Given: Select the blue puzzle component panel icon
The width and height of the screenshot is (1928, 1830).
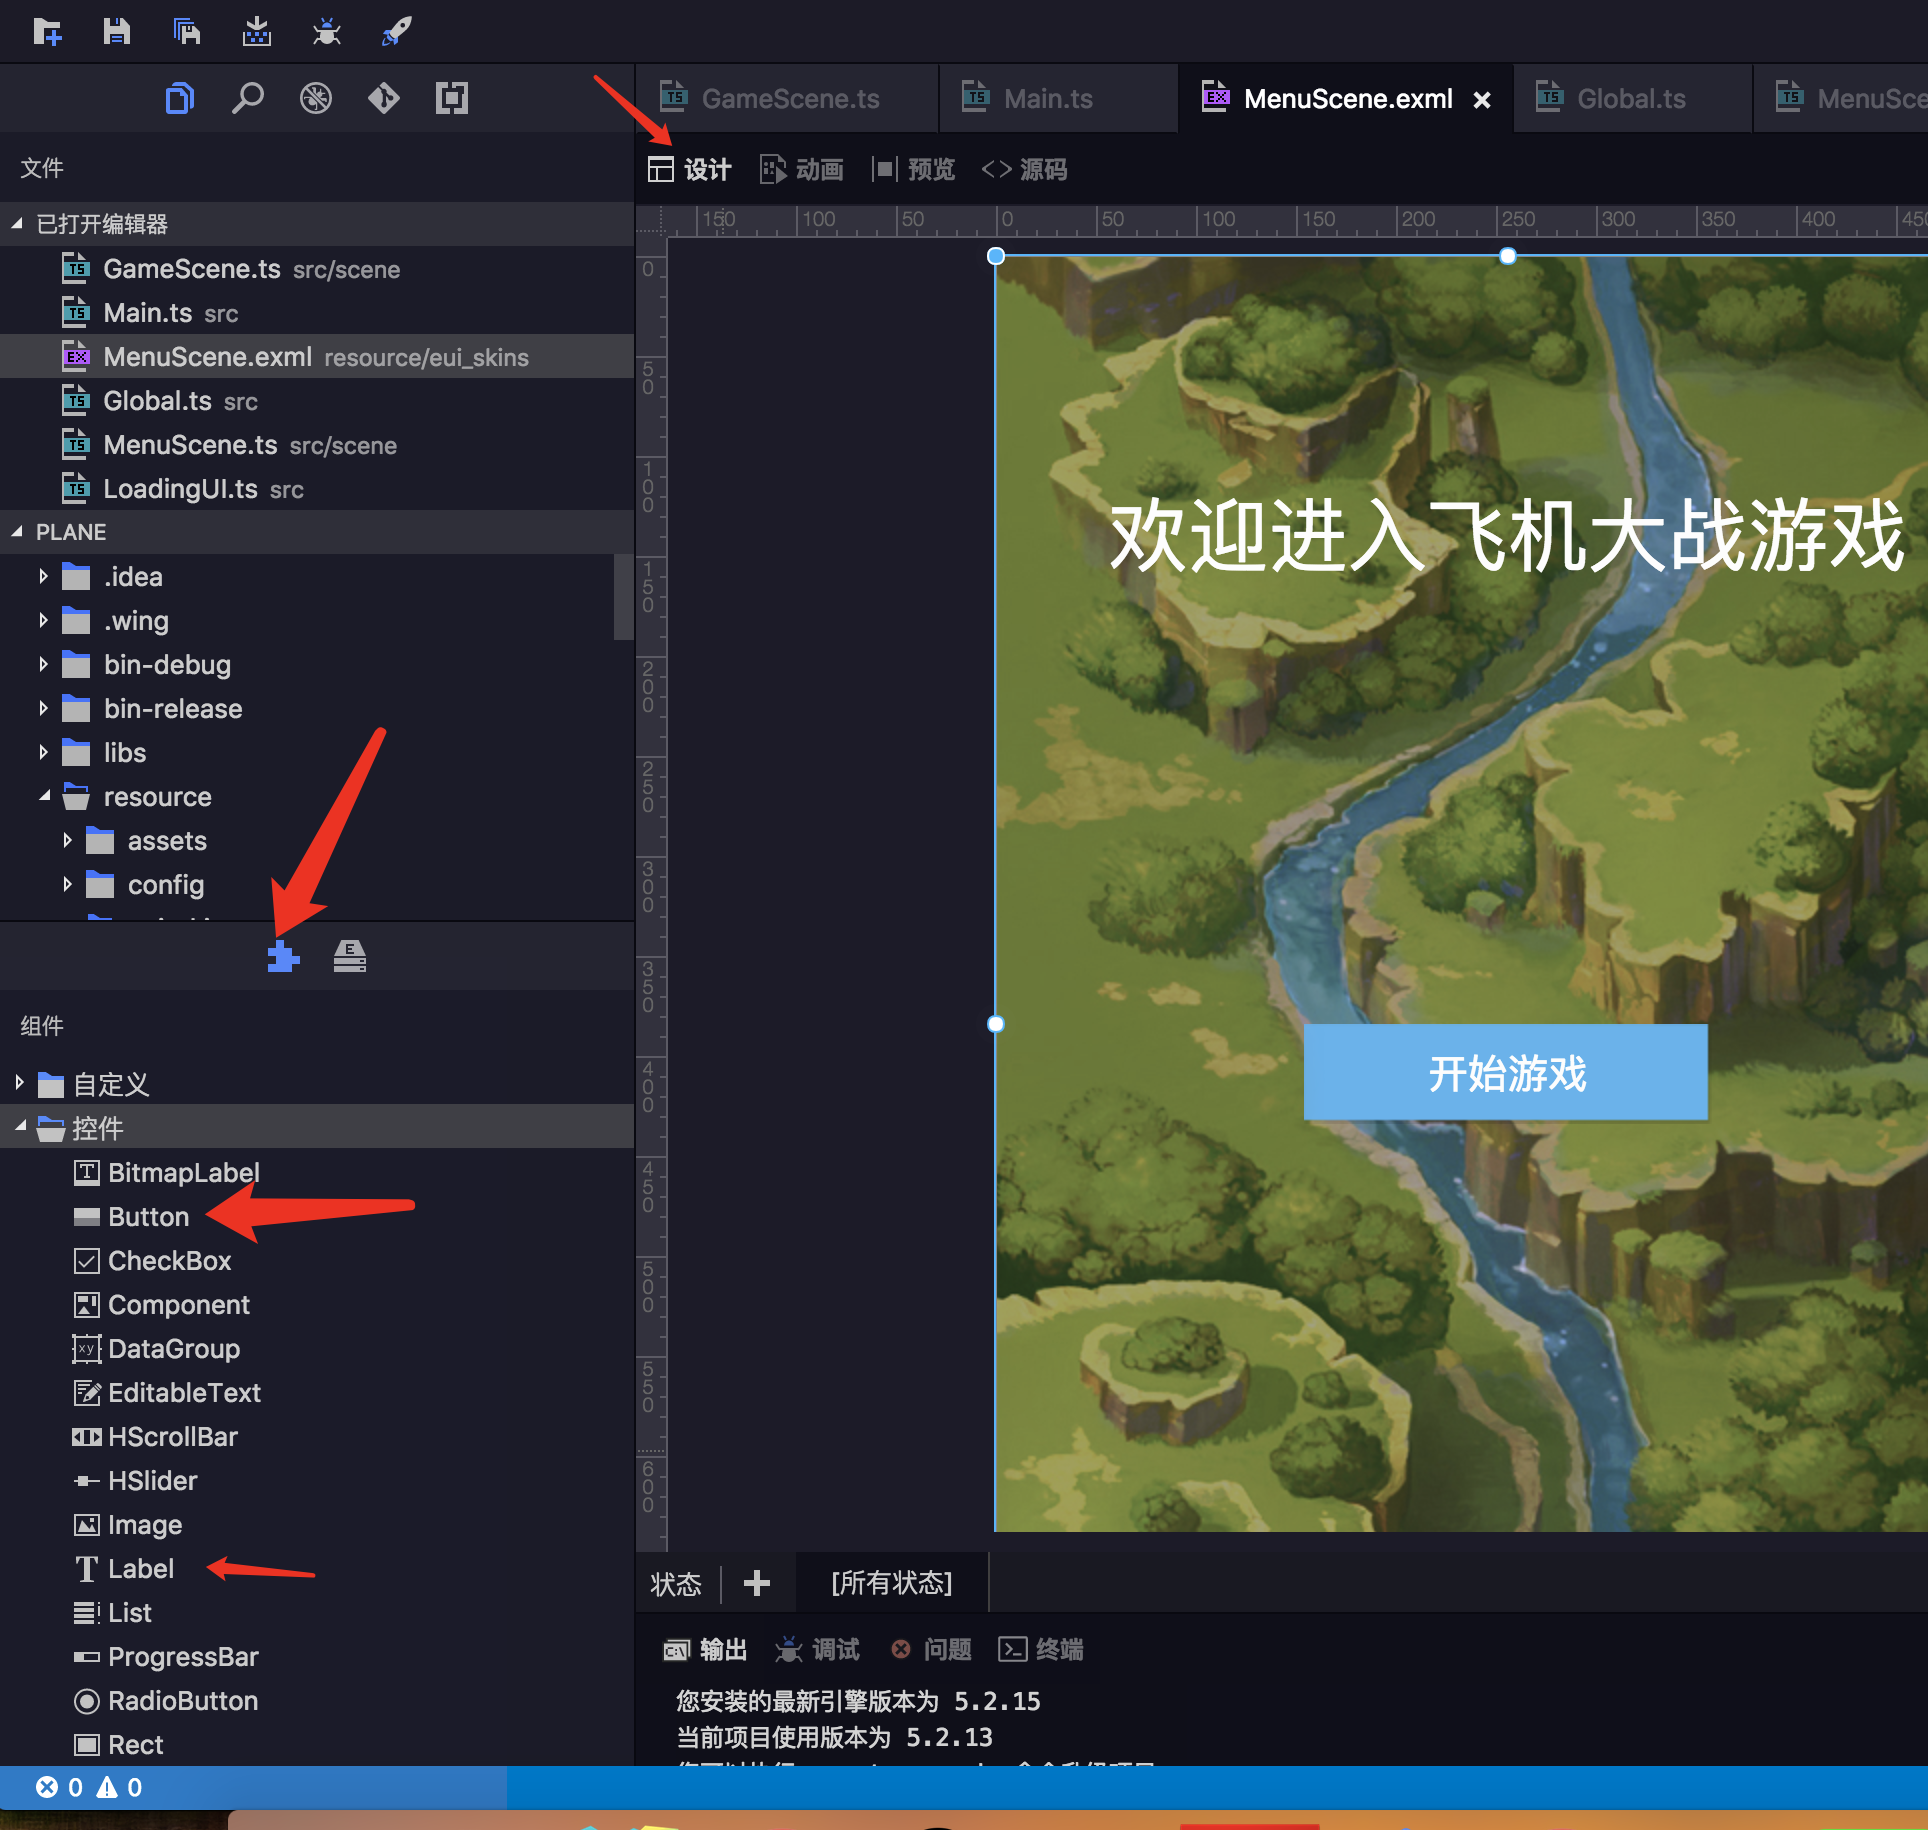Looking at the screenshot, I should (283, 957).
